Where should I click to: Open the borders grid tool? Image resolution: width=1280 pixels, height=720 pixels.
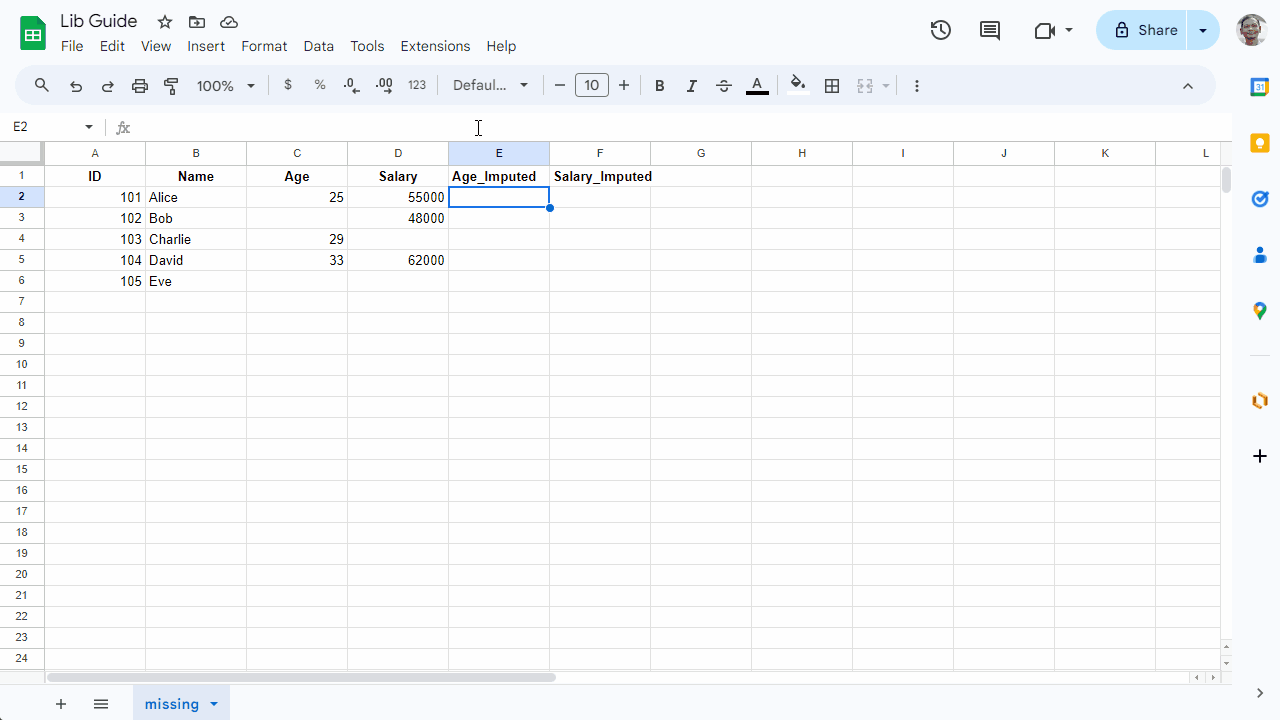[x=832, y=86]
